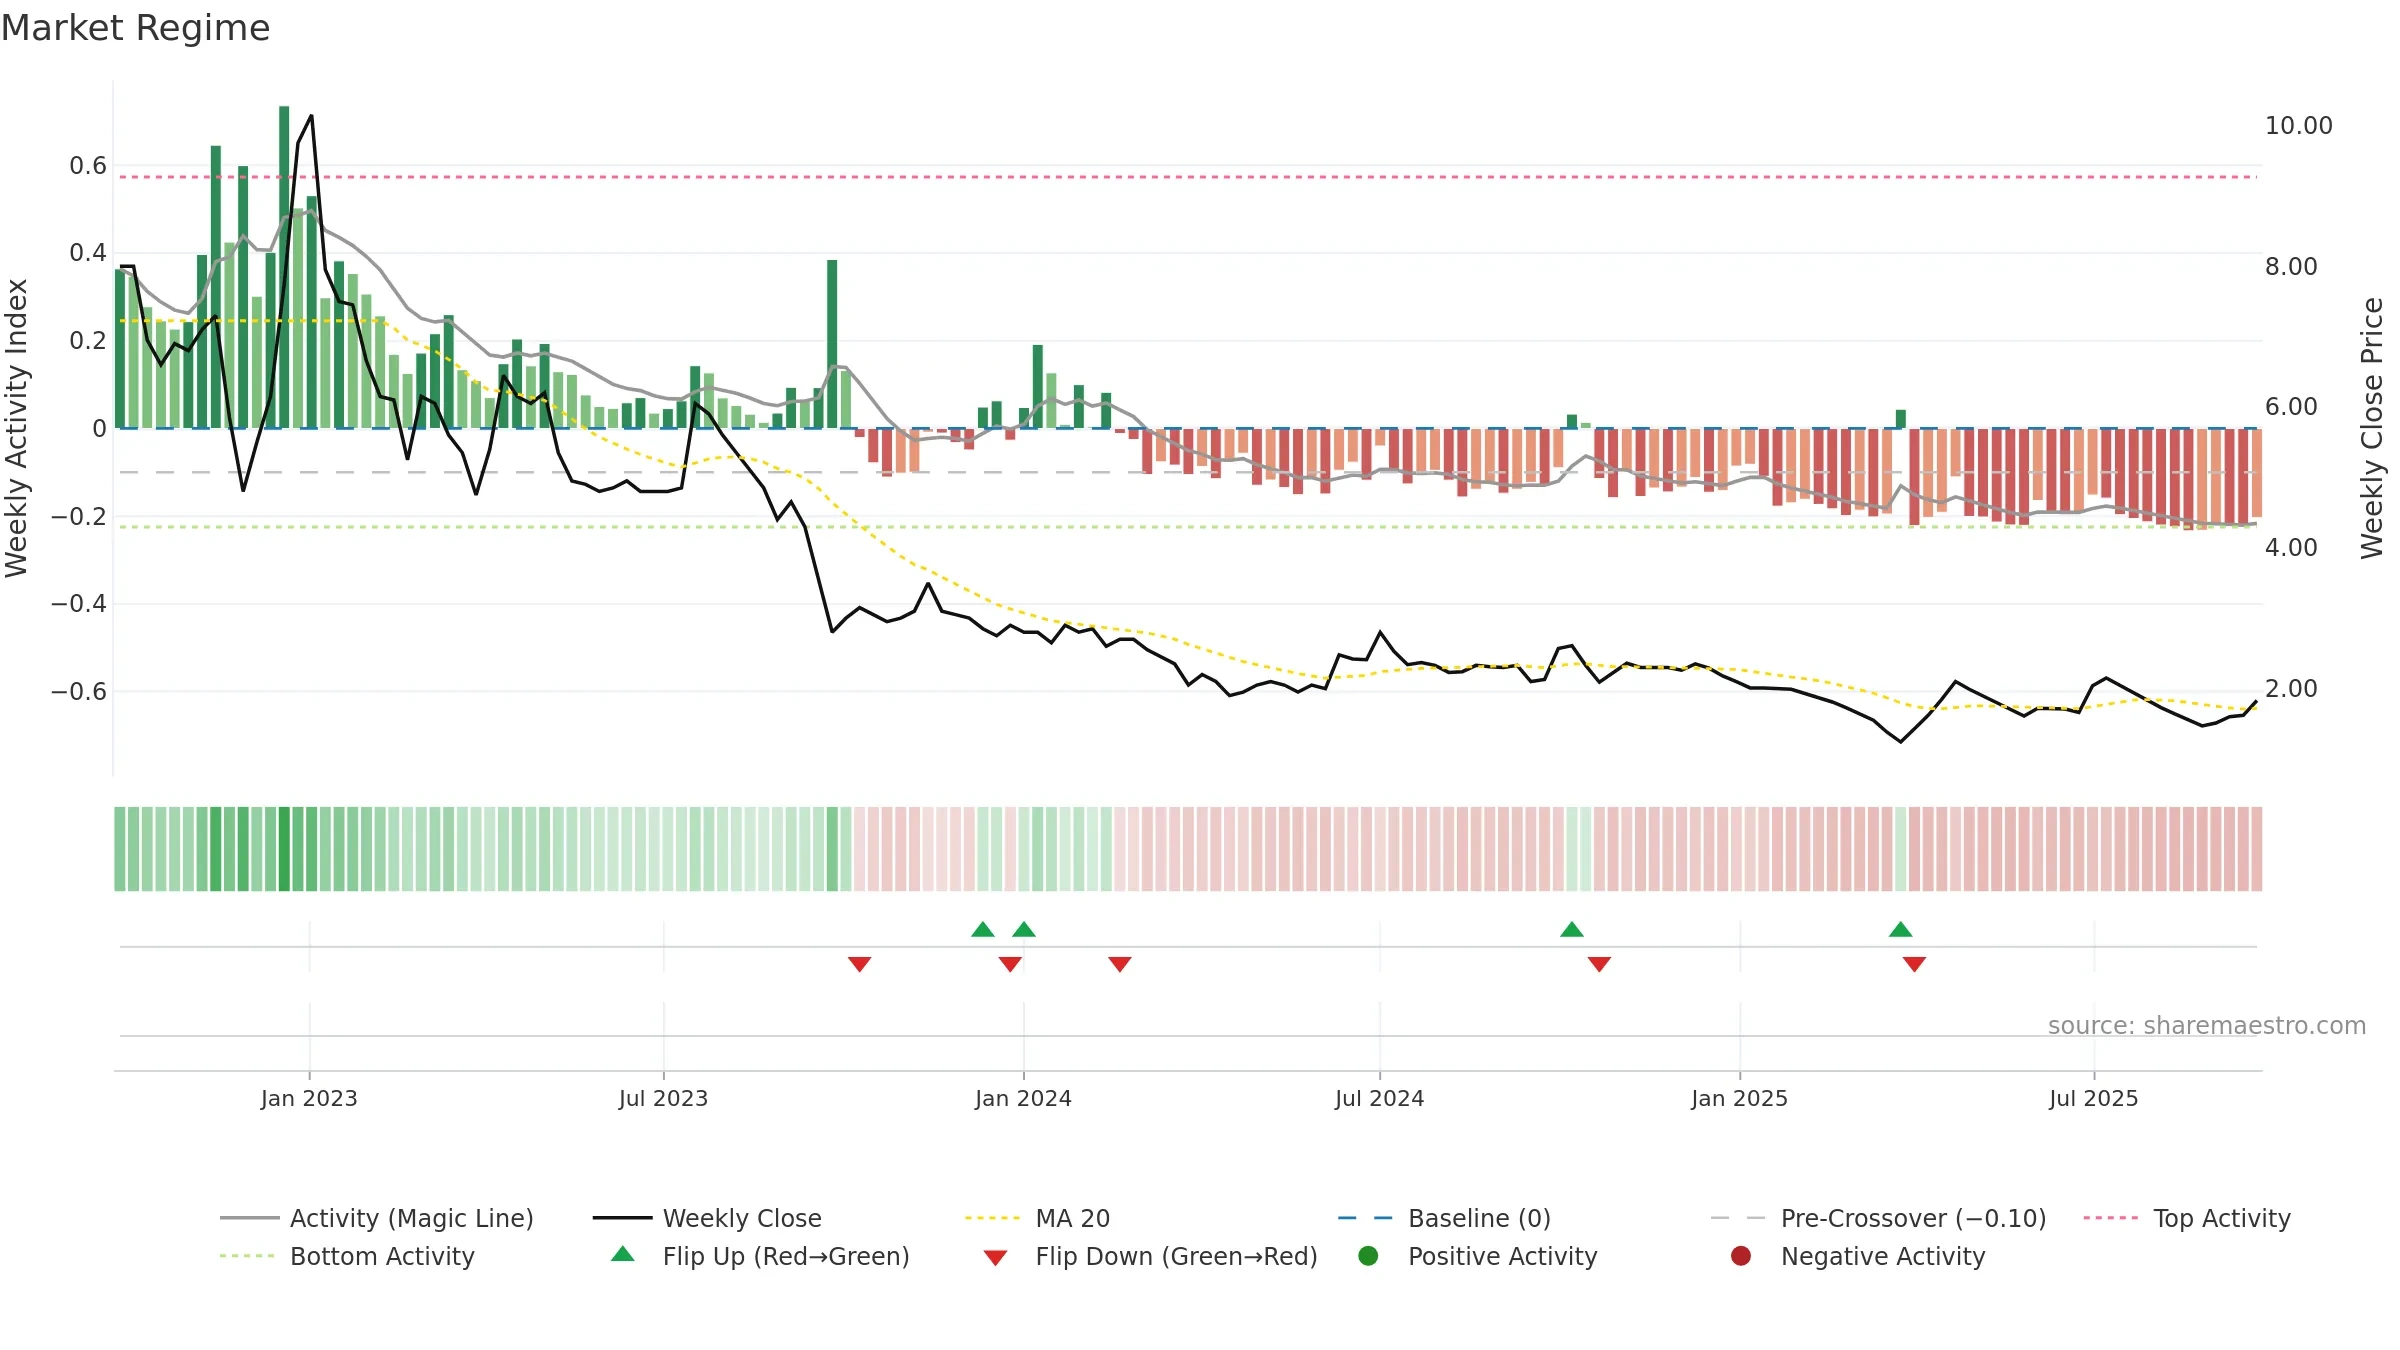Select the flip-up marker exactly at Jan 2024
Screen dimensions: 2400x1350
1024,929
